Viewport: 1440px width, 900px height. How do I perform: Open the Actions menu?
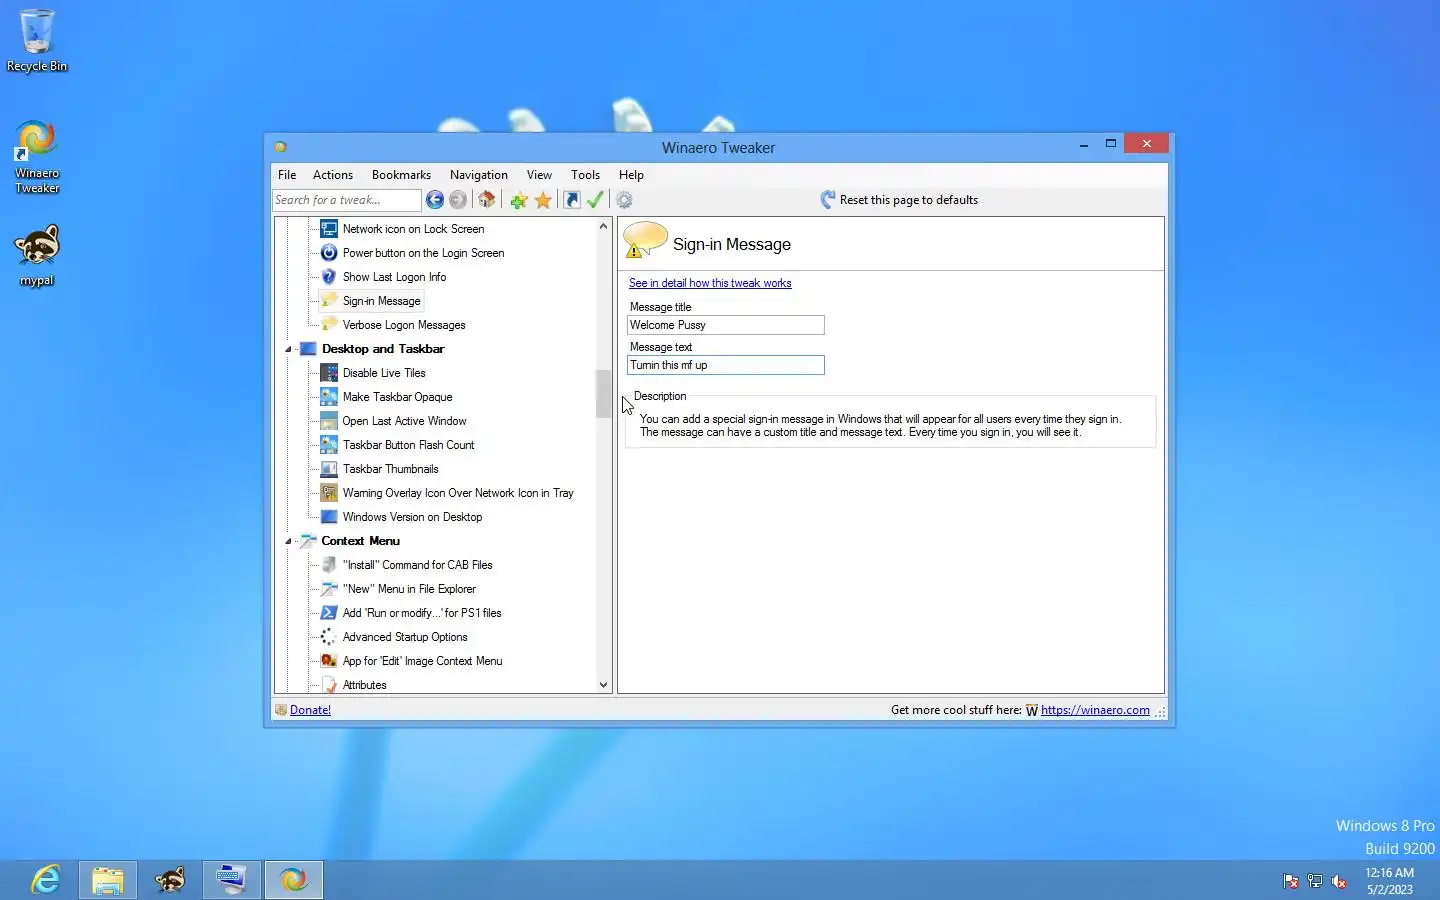click(x=333, y=175)
